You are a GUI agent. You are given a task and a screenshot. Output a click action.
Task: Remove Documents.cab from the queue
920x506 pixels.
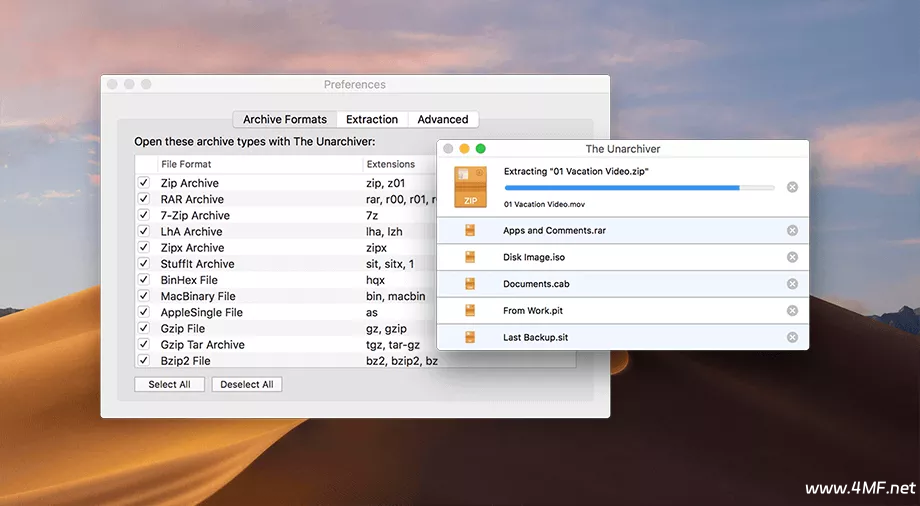coord(792,284)
